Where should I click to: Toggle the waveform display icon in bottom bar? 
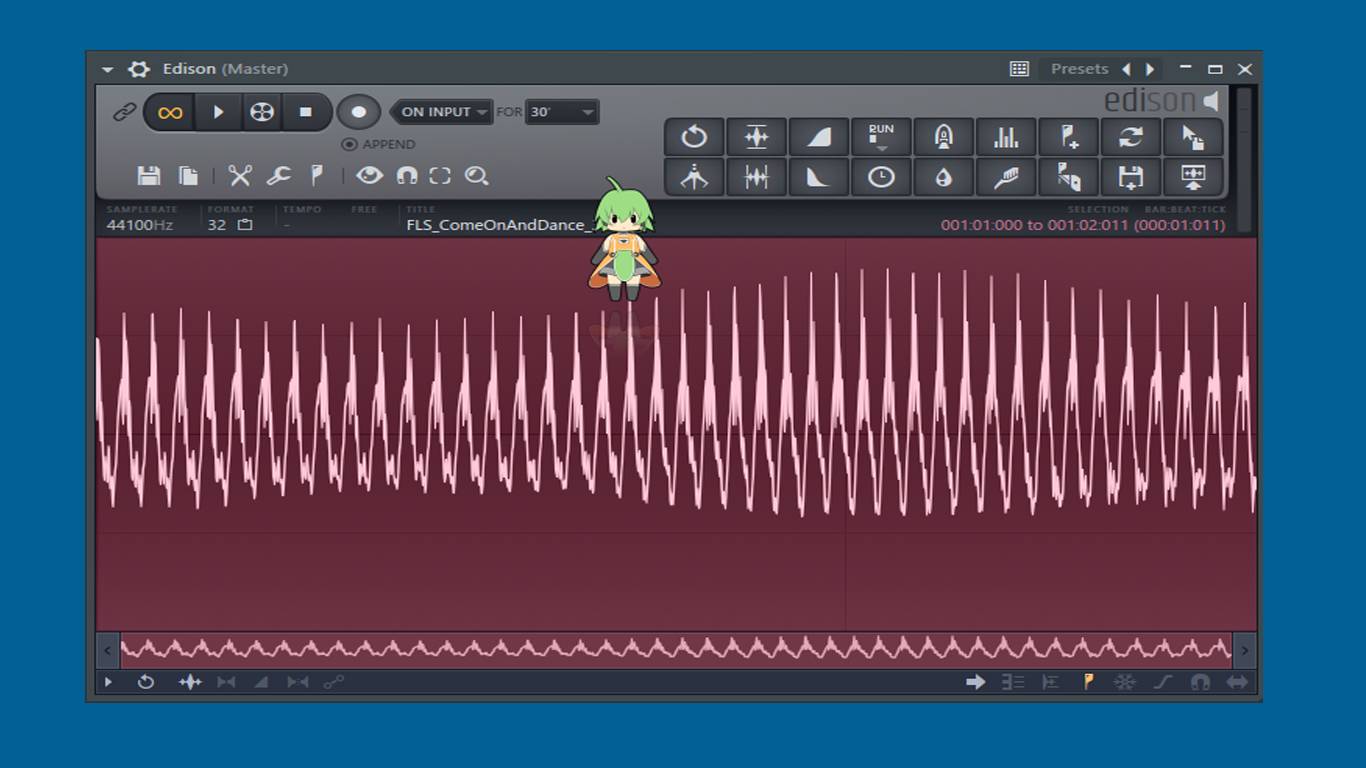(190, 682)
